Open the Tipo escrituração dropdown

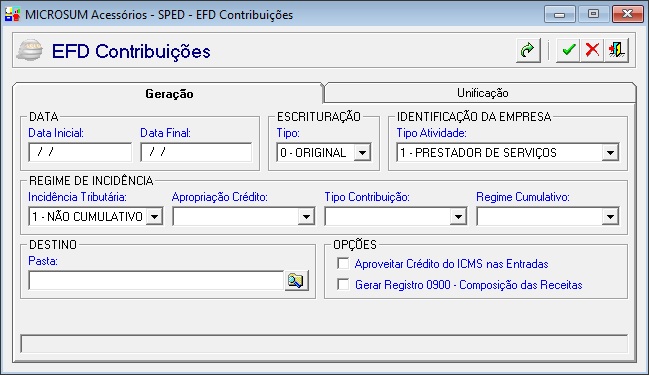(362, 153)
